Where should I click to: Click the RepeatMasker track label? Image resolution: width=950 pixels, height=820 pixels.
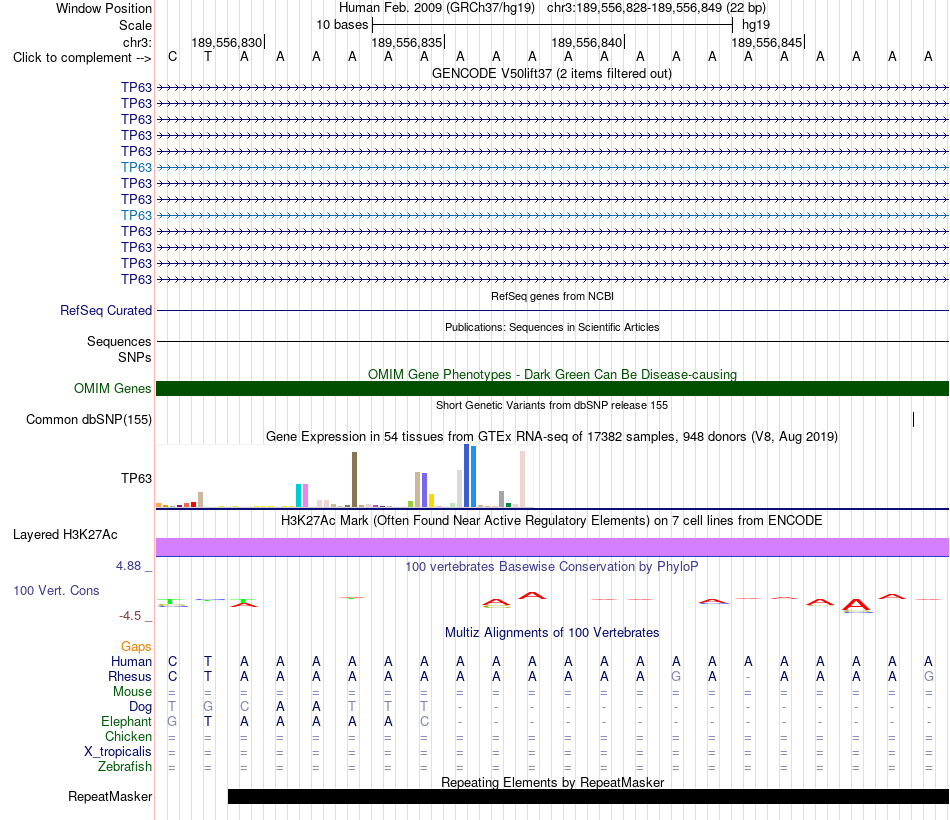[110, 796]
